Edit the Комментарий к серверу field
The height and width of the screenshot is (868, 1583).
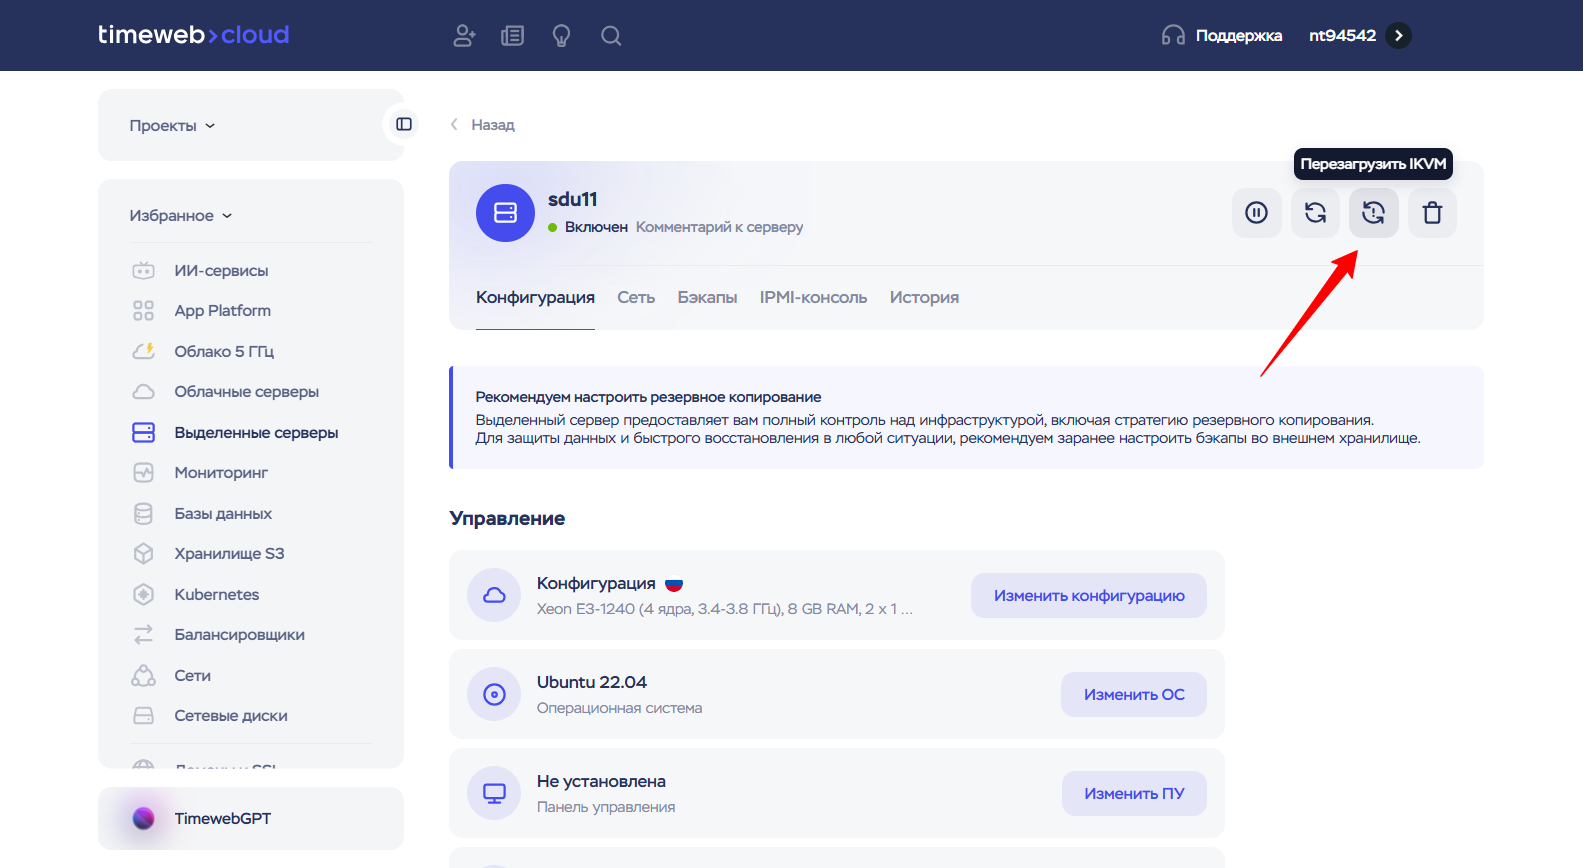(720, 227)
